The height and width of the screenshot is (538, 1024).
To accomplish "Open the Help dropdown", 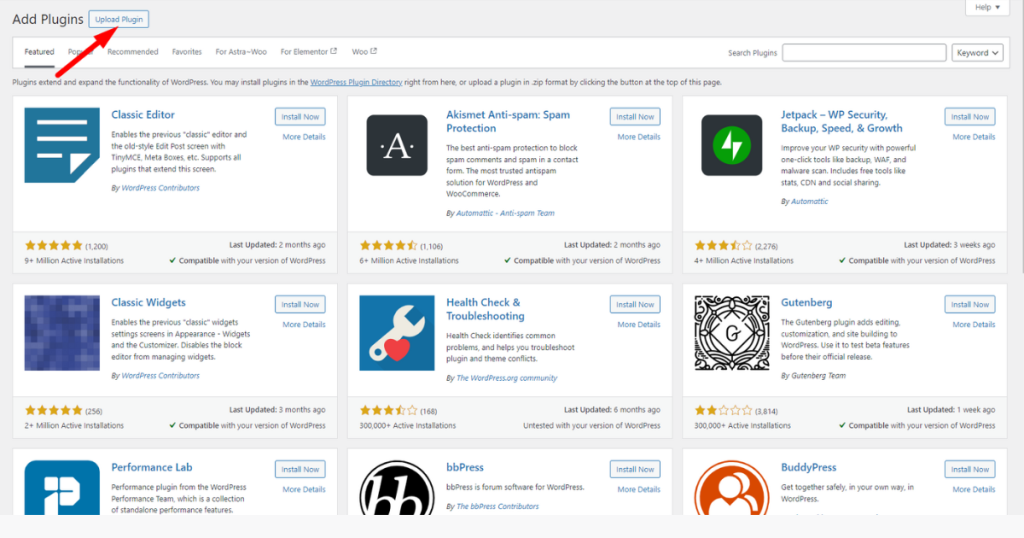I will tap(987, 7).
